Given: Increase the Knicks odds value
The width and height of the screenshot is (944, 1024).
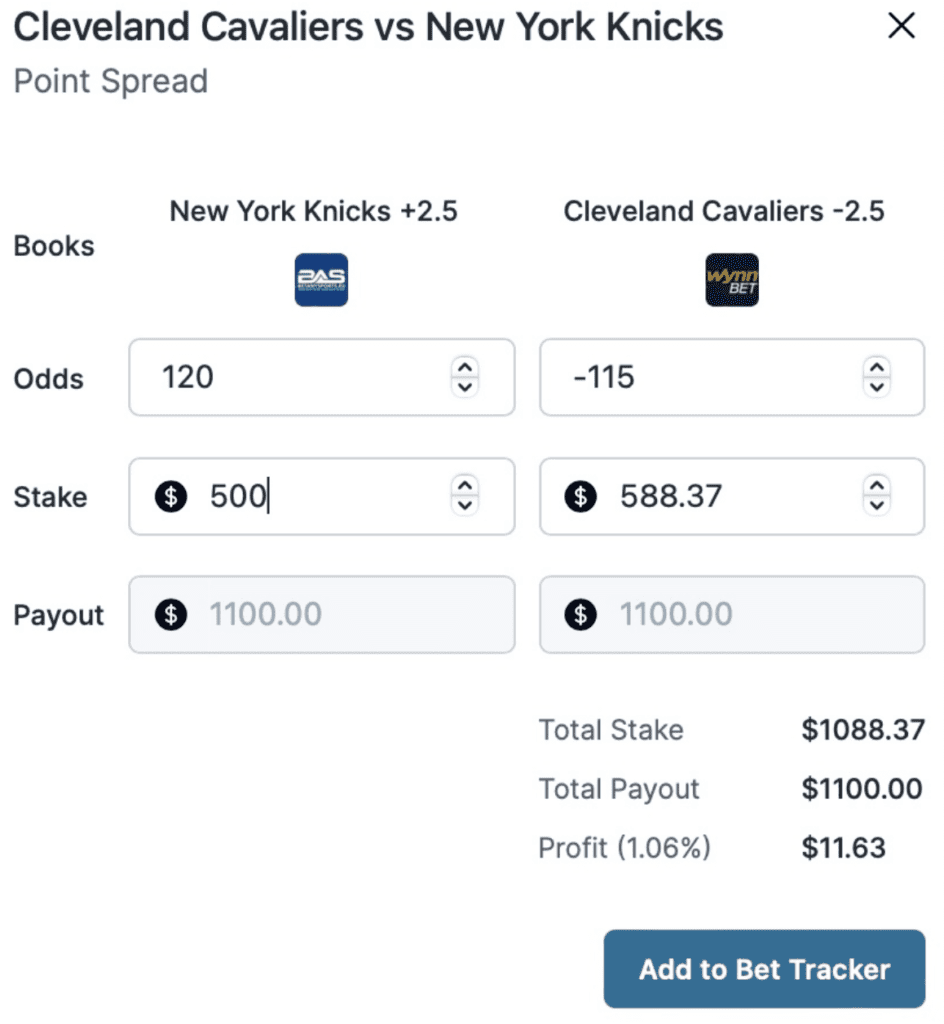Looking at the screenshot, I should point(465,367).
